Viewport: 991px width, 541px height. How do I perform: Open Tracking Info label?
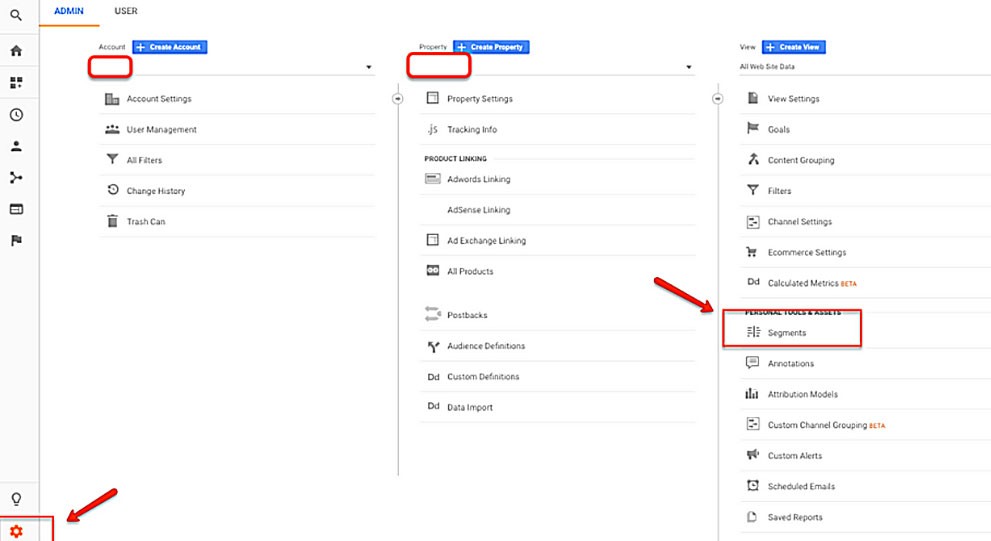[471, 130]
